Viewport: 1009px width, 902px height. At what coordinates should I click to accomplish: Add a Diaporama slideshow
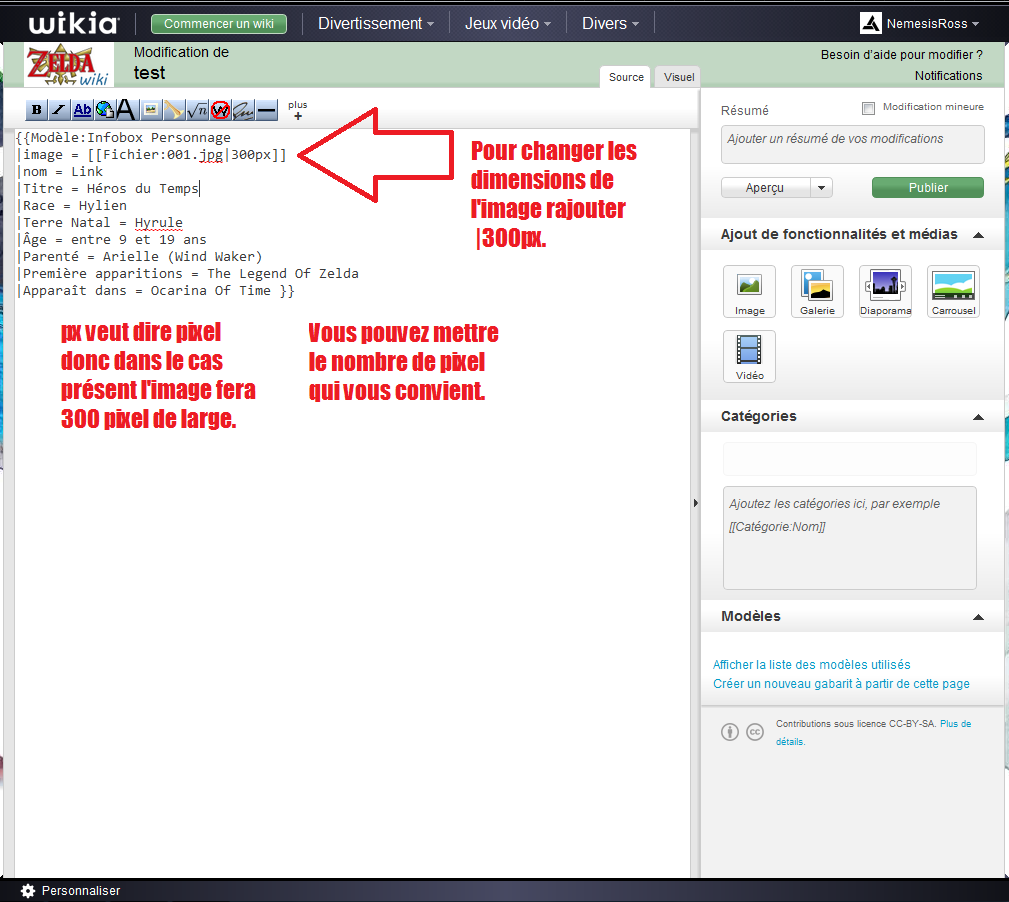click(884, 291)
